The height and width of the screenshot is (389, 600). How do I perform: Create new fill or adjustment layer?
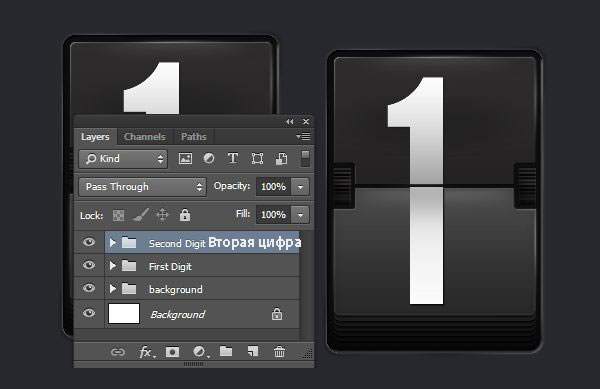point(200,352)
